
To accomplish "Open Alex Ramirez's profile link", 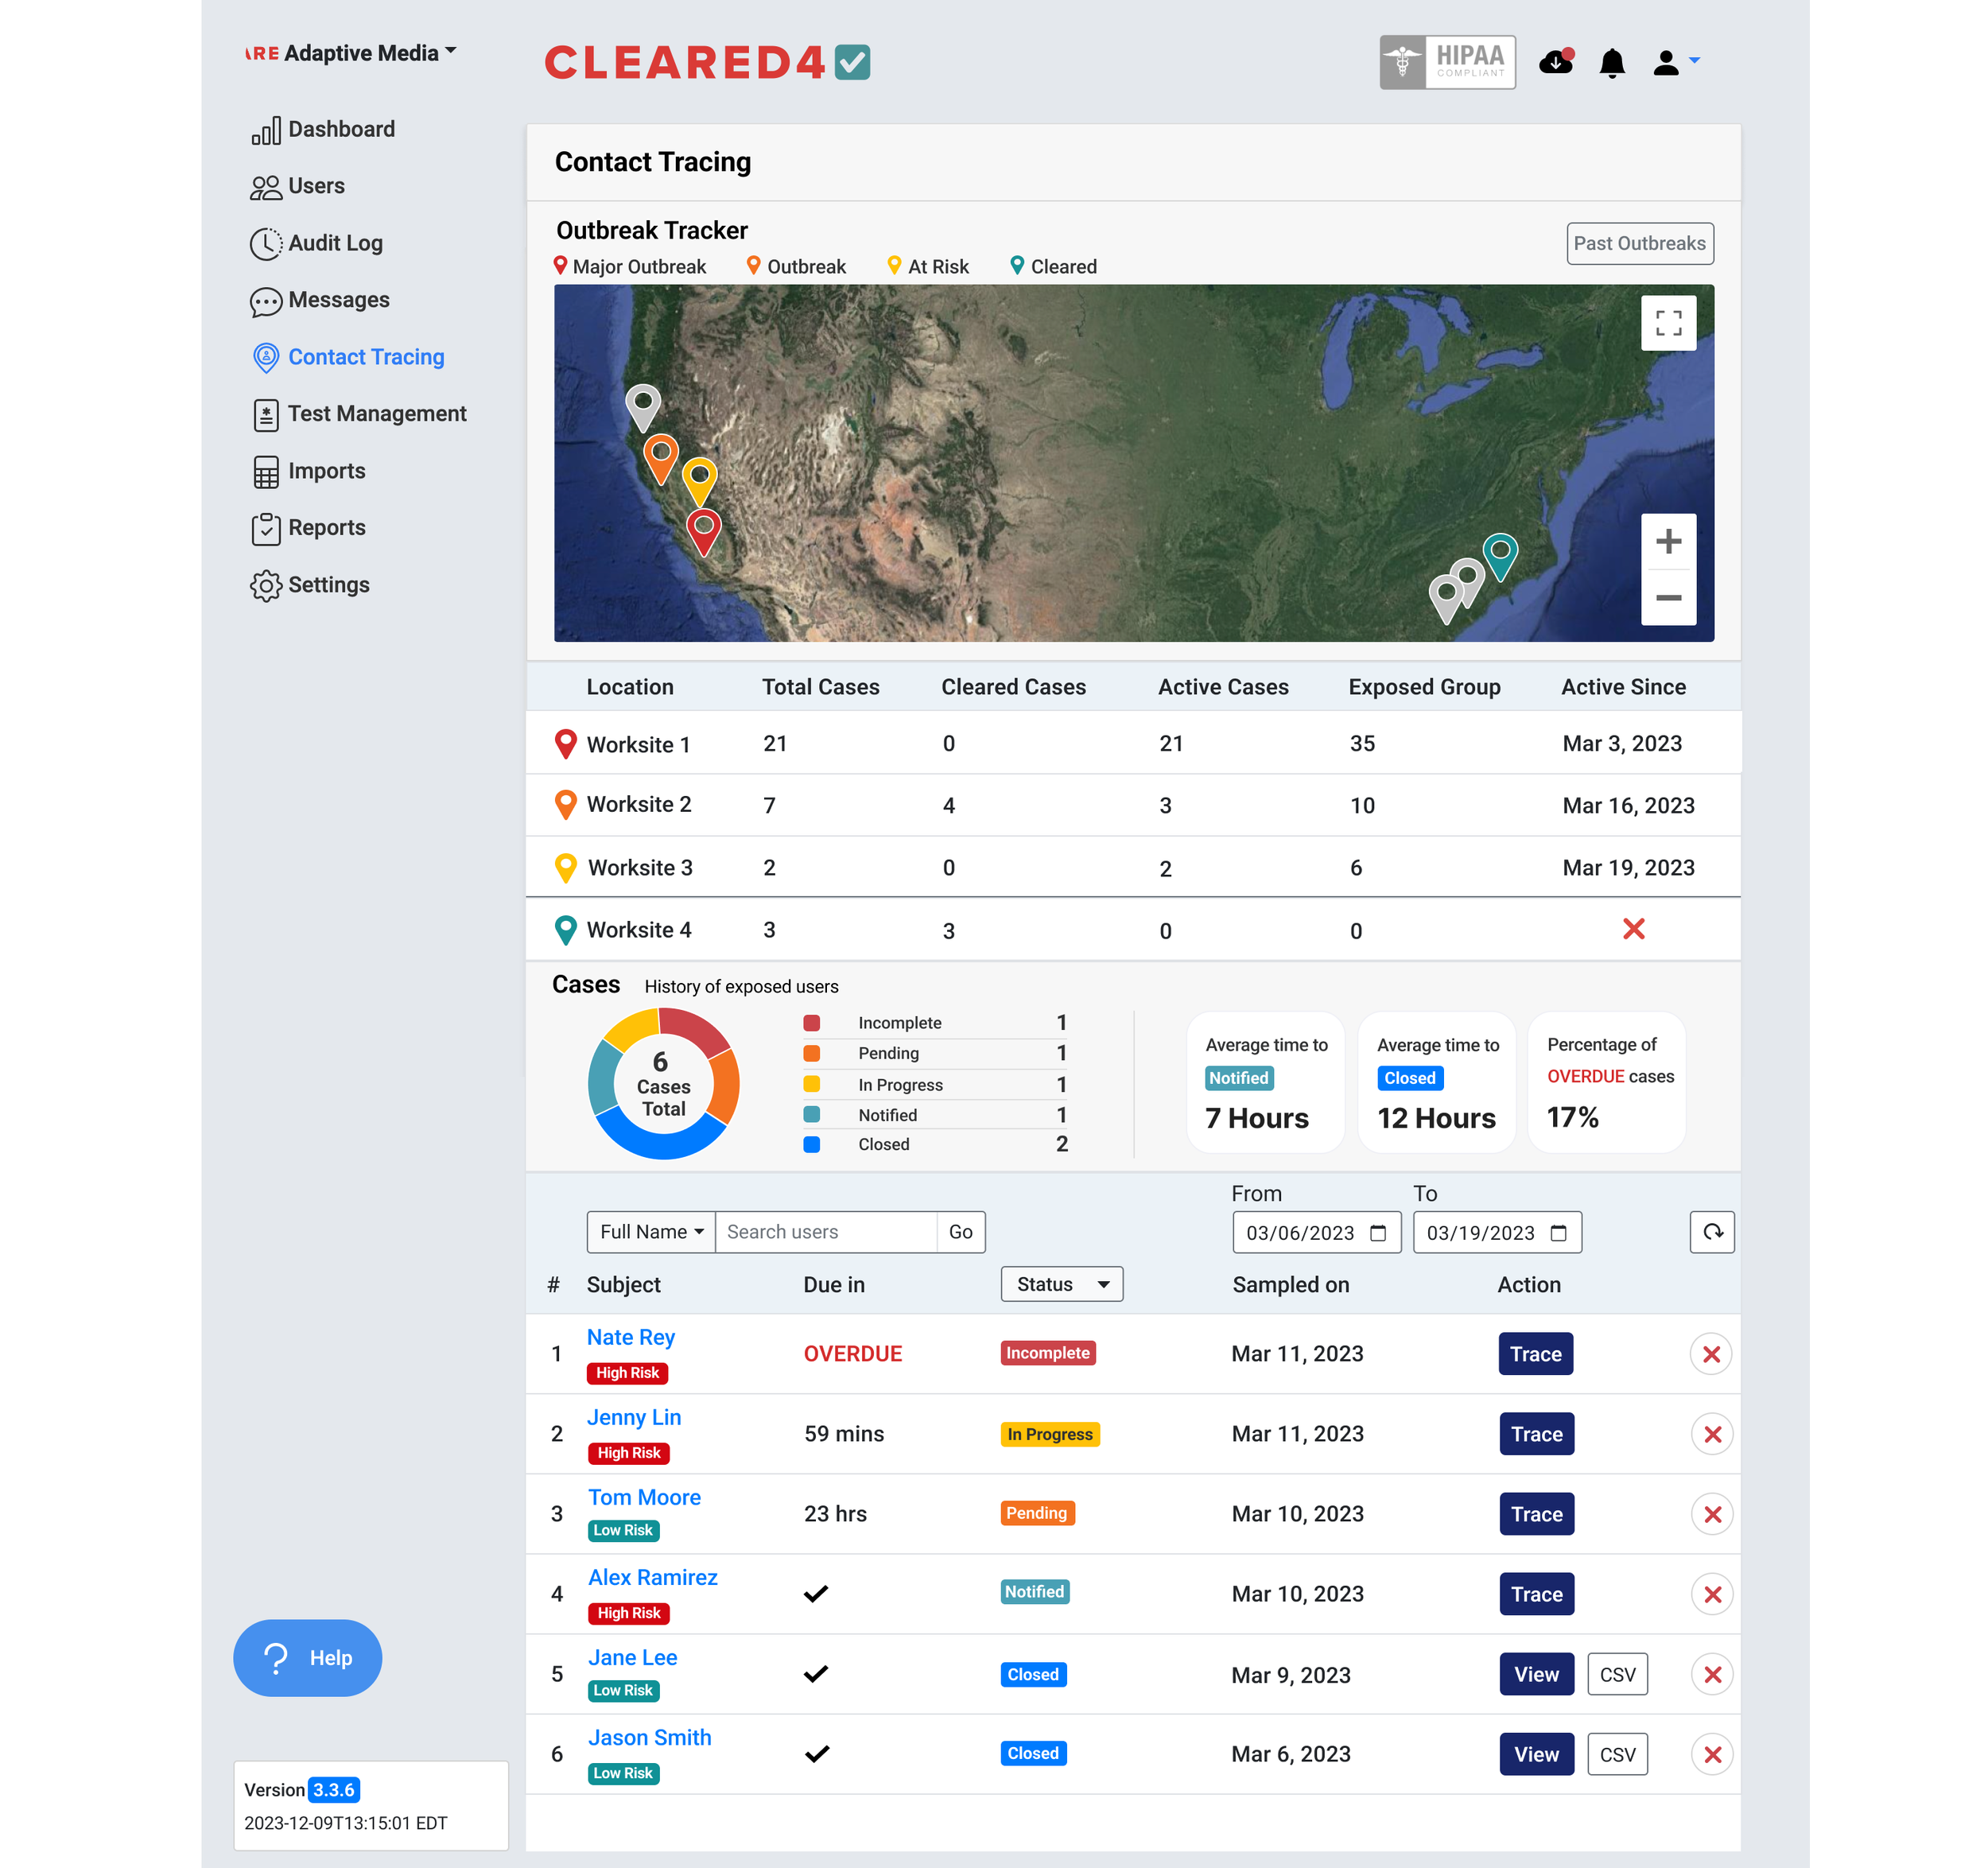I will point(652,1577).
